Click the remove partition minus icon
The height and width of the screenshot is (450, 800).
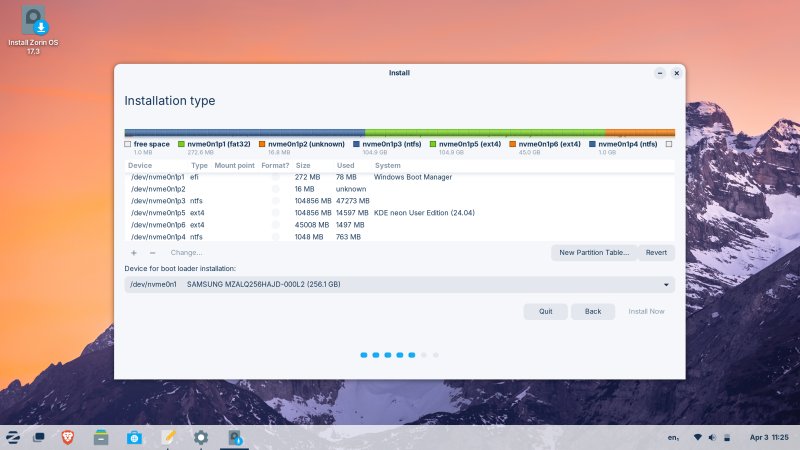click(x=152, y=253)
